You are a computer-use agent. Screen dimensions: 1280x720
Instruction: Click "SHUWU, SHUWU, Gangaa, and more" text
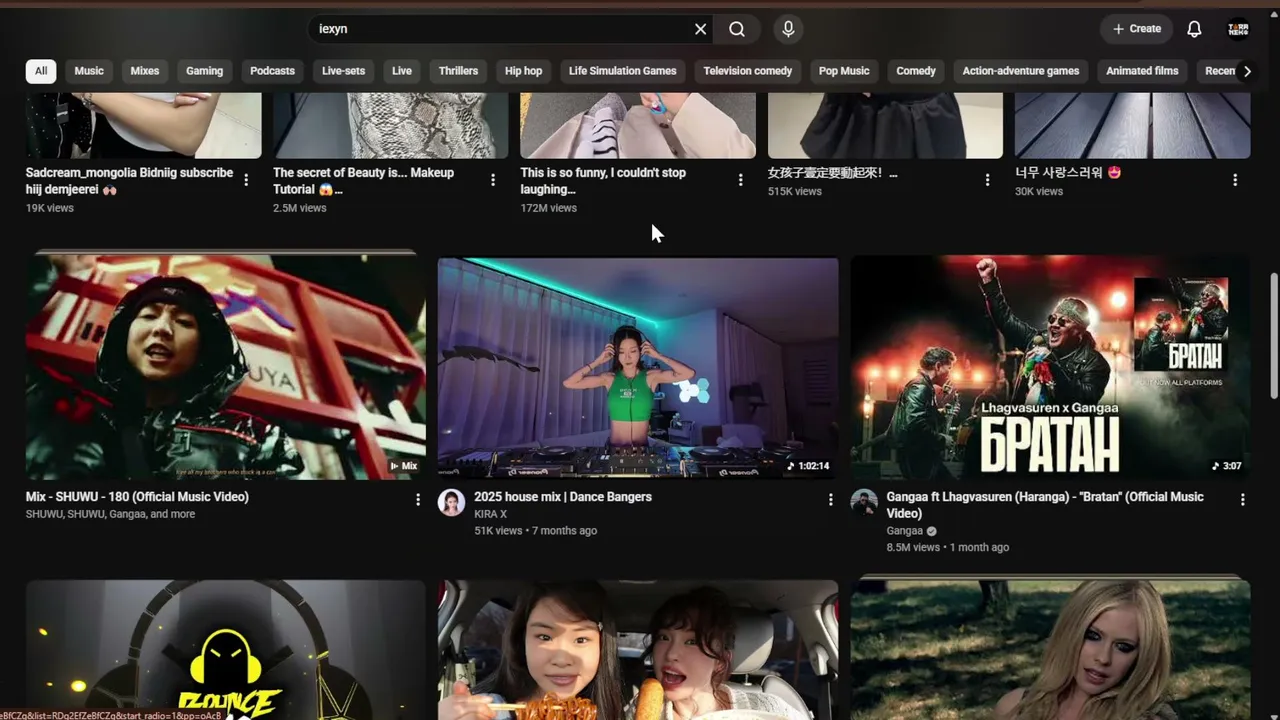110,514
